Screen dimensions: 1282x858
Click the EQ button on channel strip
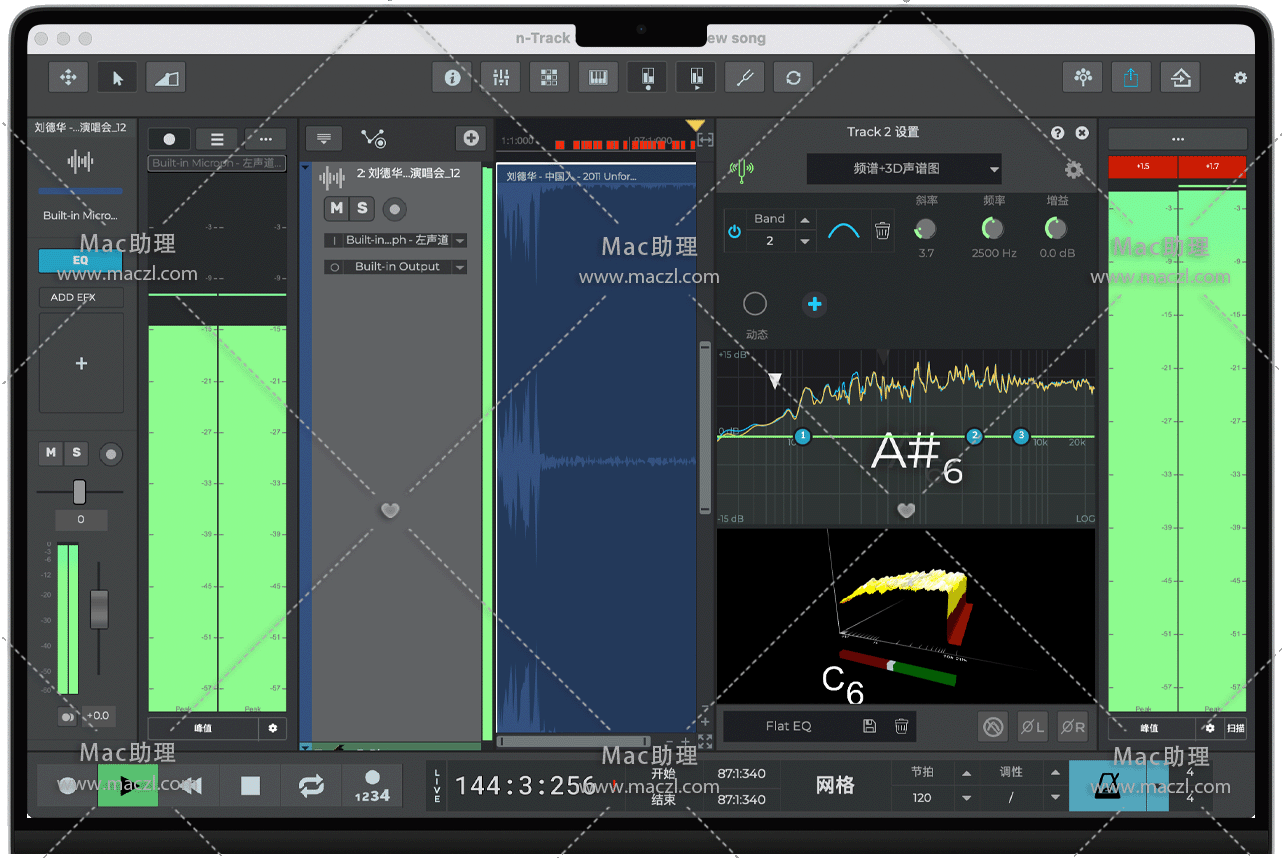coord(80,261)
